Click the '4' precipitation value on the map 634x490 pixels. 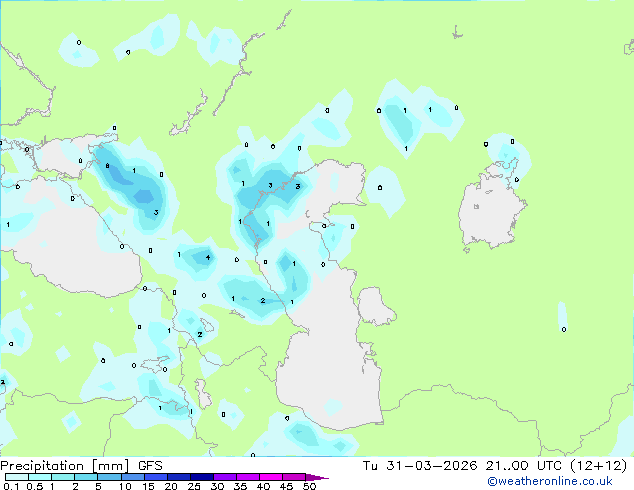pos(208,258)
